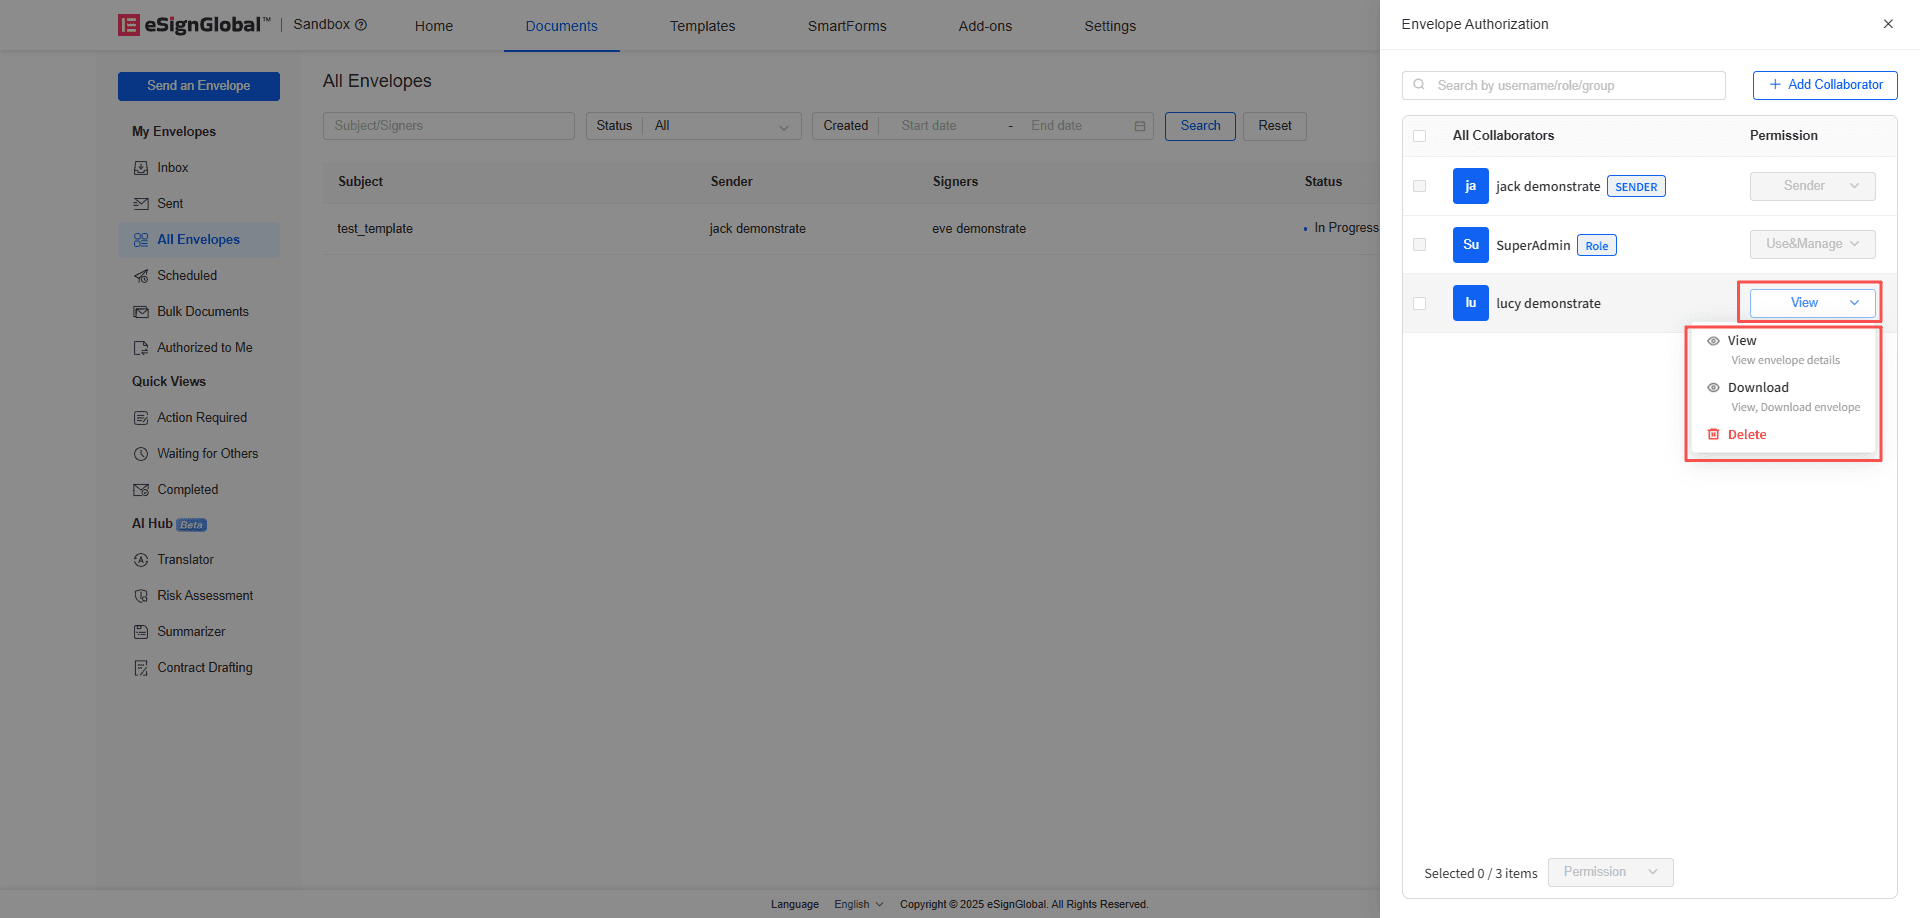Tick the checkbox for lucy demonstrate
1920x918 pixels.
tap(1419, 303)
